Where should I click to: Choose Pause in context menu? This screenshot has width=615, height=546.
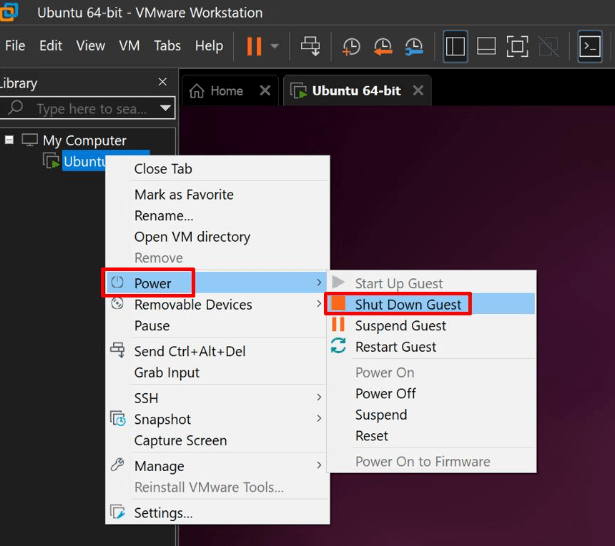[x=217, y=326]
